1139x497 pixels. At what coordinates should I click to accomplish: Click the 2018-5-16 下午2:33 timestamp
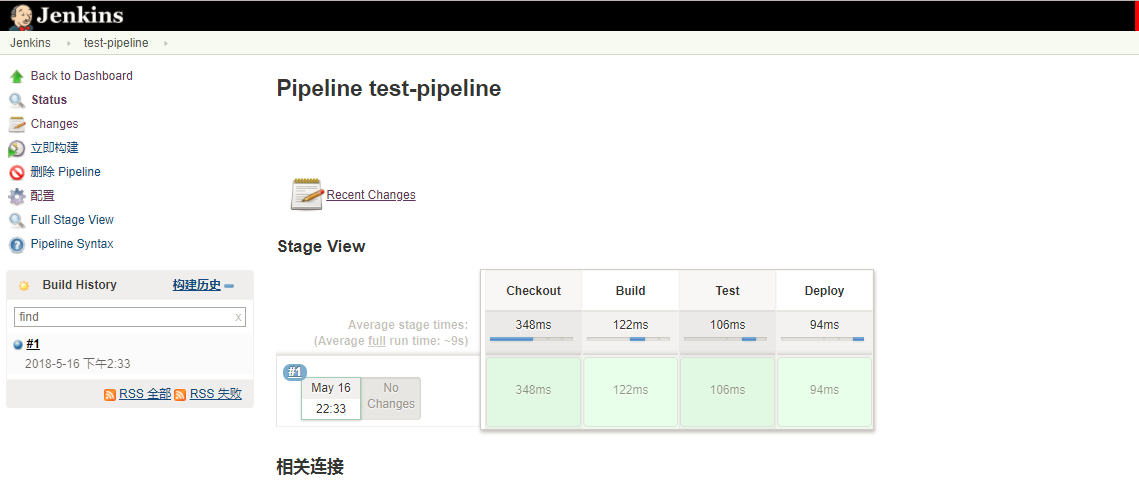(78, 364)
